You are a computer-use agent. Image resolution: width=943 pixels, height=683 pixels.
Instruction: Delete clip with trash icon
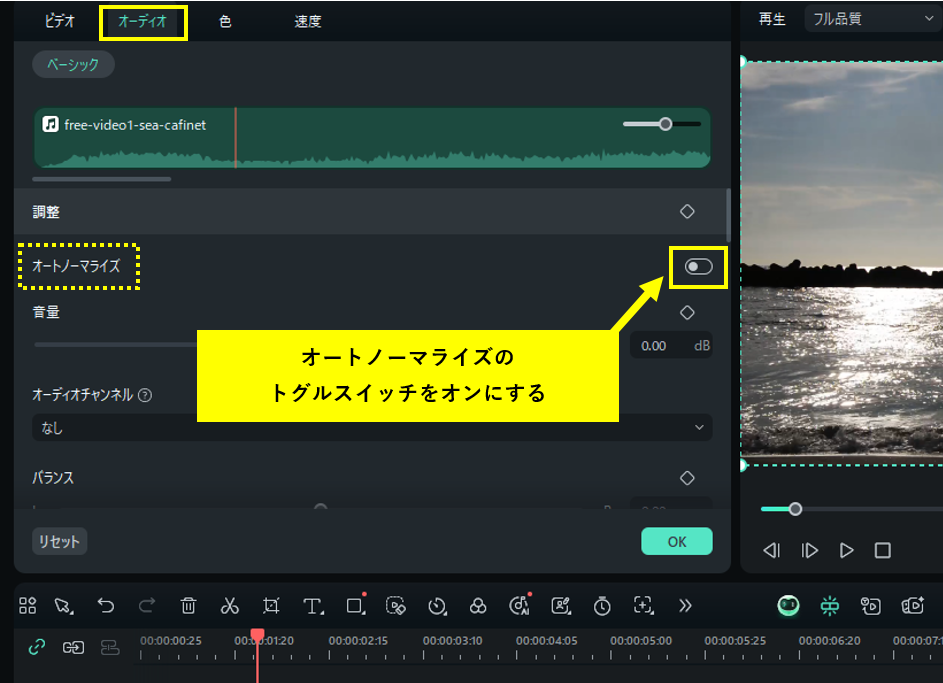click(x=189, y=605)
